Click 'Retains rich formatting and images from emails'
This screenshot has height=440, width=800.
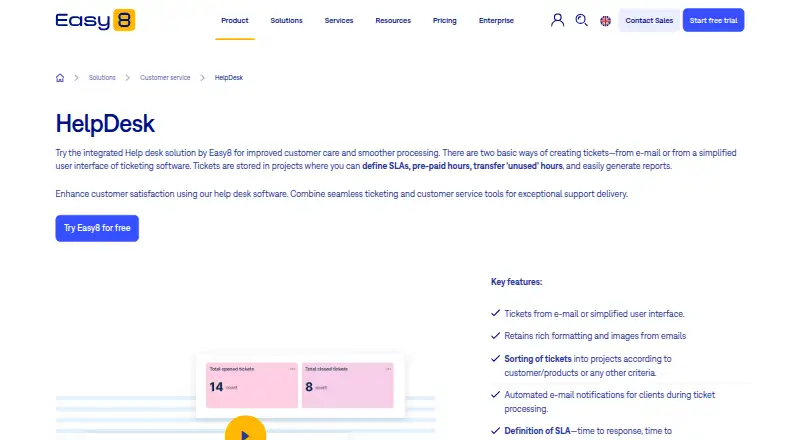[x=595, y=336]
